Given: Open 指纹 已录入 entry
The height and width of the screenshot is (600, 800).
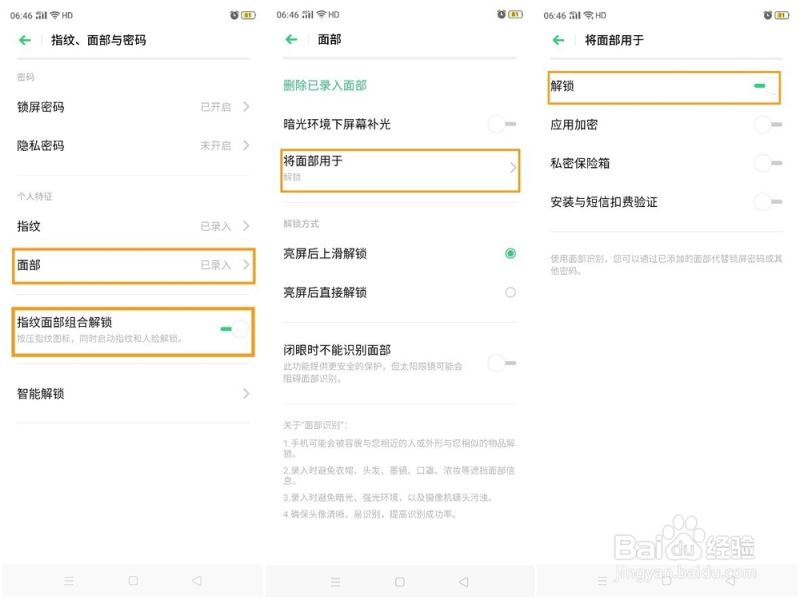Looking at the screenshot, I should point(133,226).
